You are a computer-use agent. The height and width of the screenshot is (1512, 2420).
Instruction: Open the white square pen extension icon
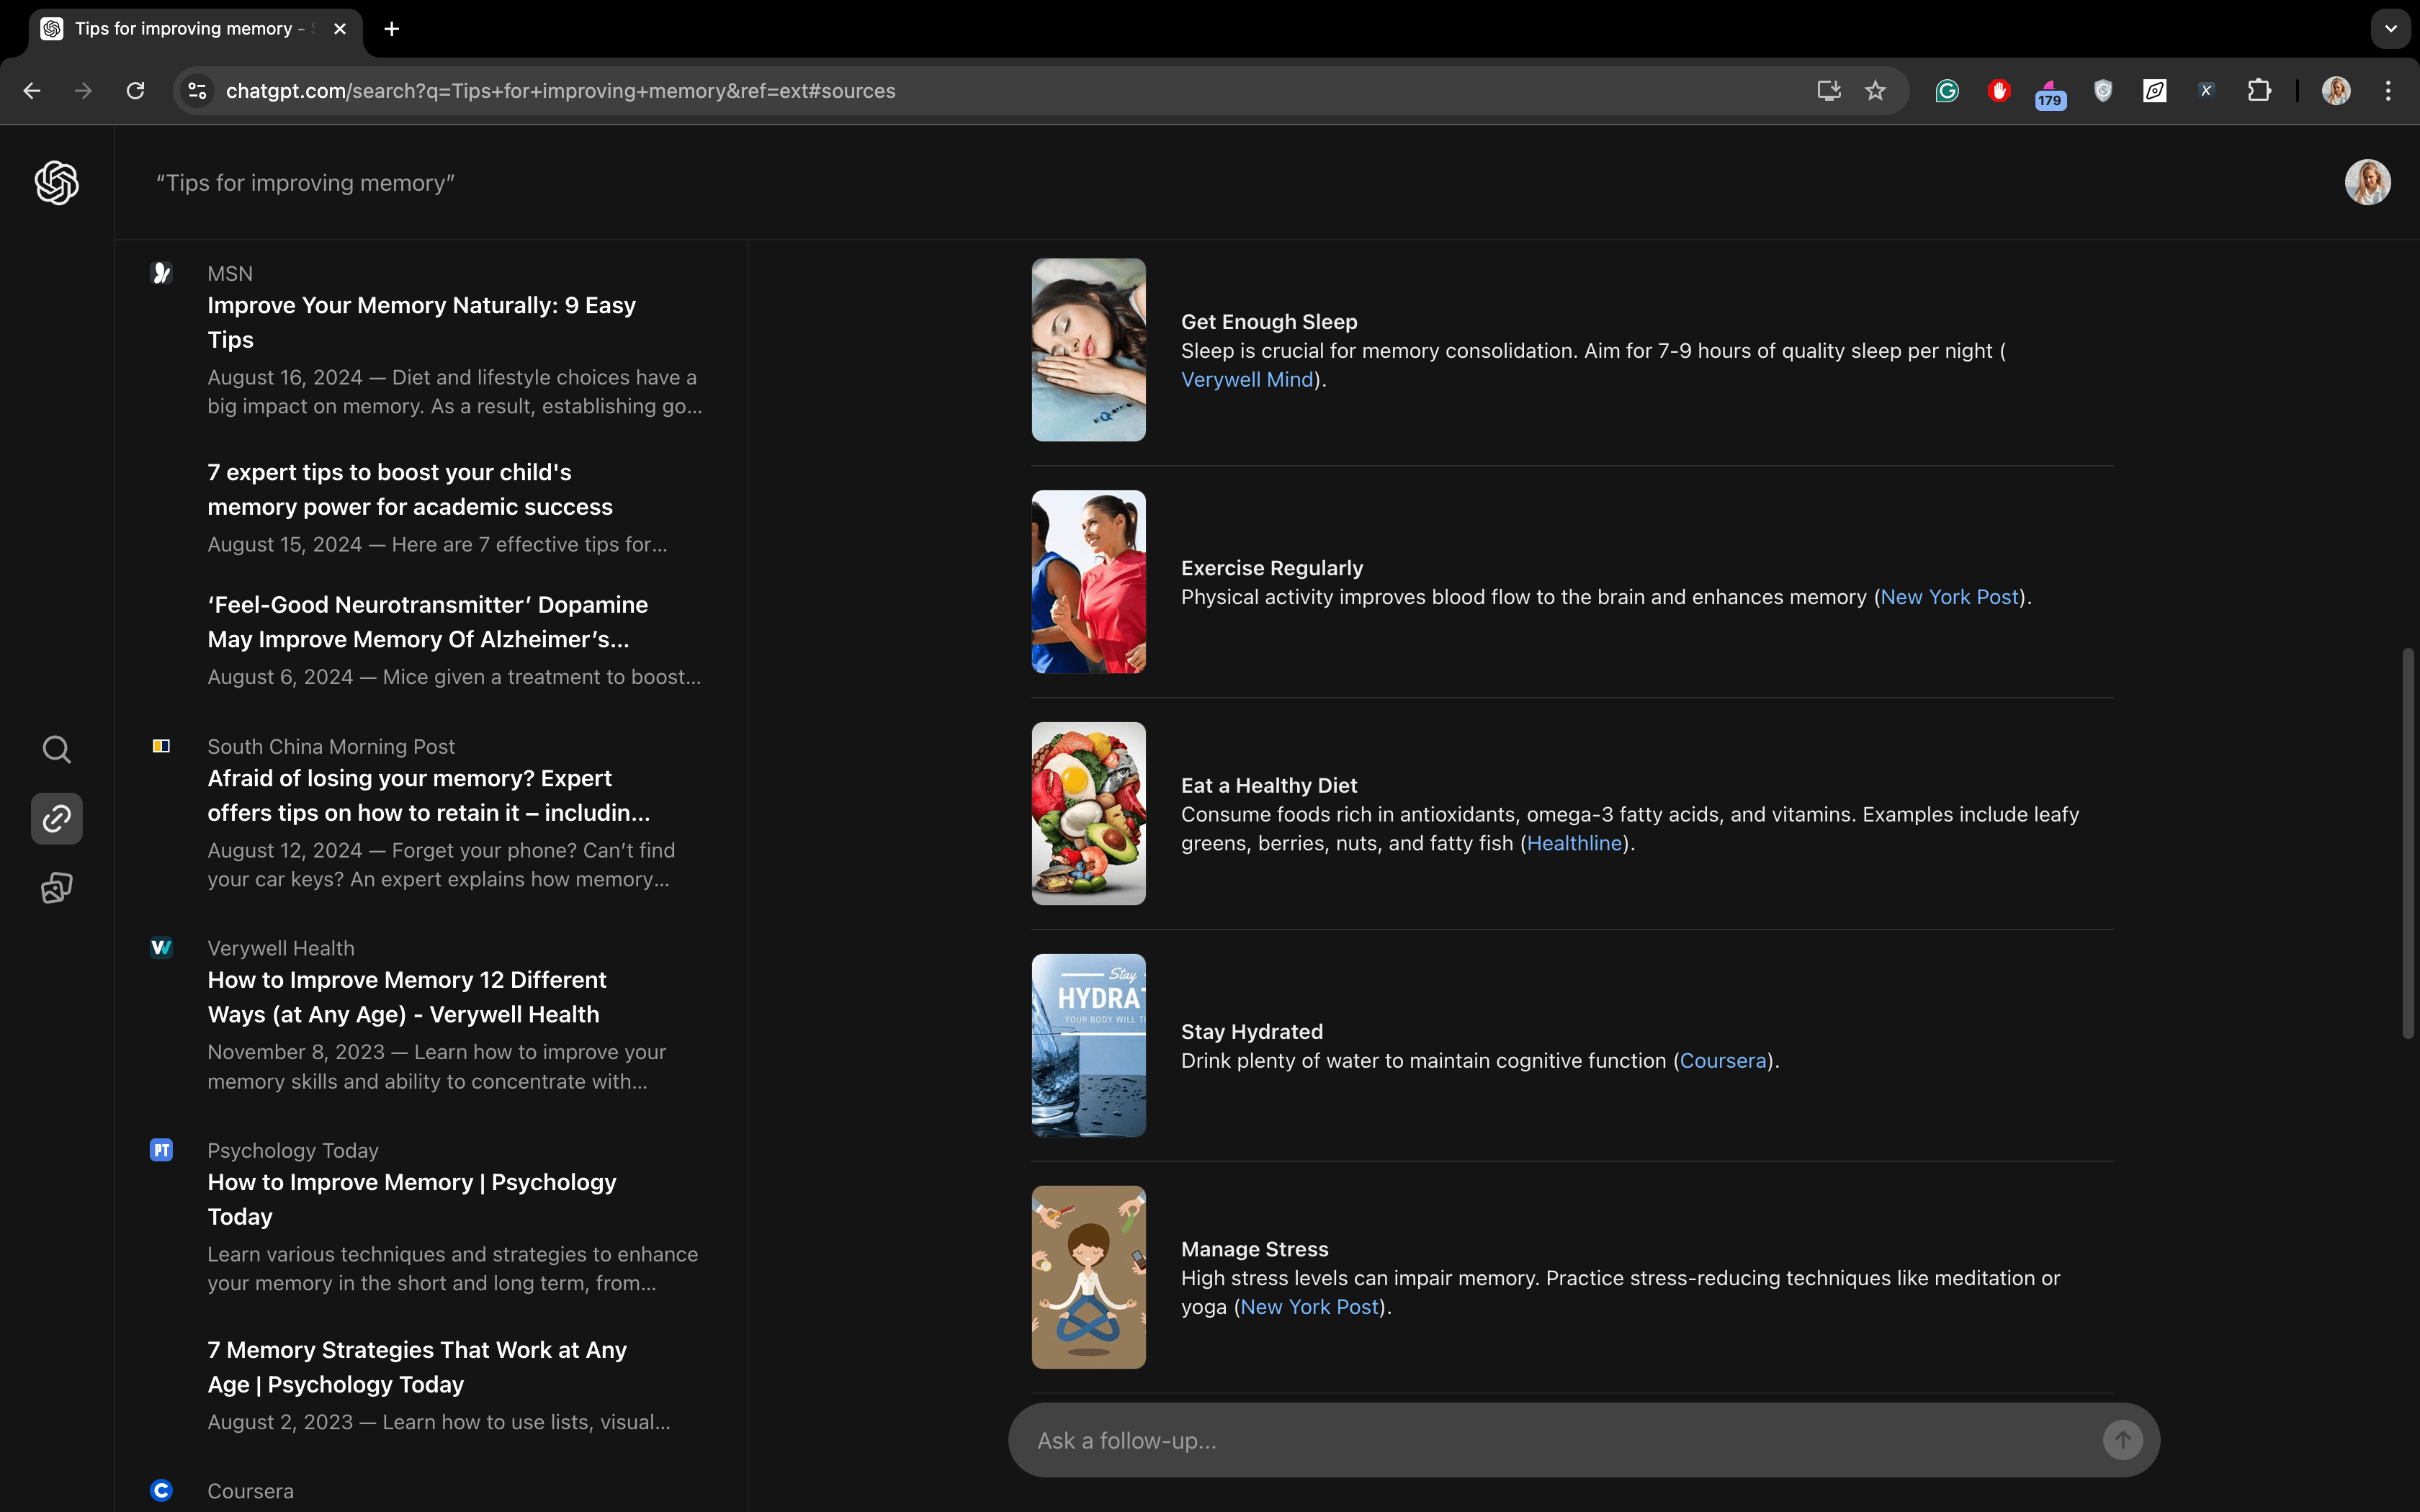pyautogui.click(x=2155, y=91)
